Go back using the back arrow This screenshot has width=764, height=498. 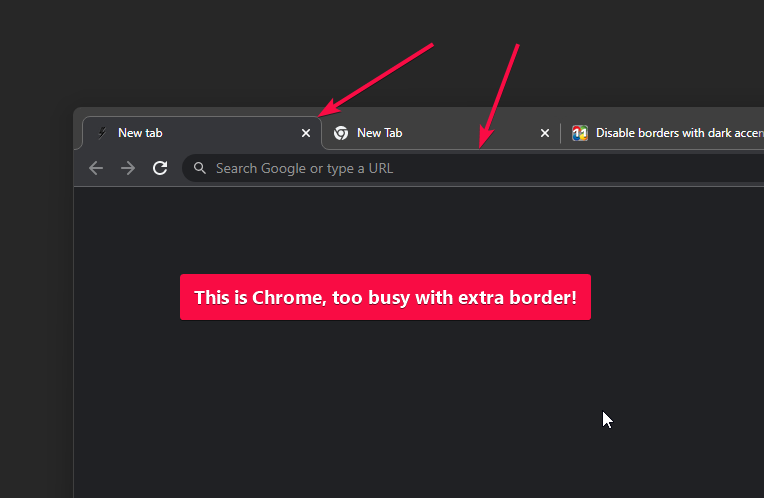pos(96,168)
